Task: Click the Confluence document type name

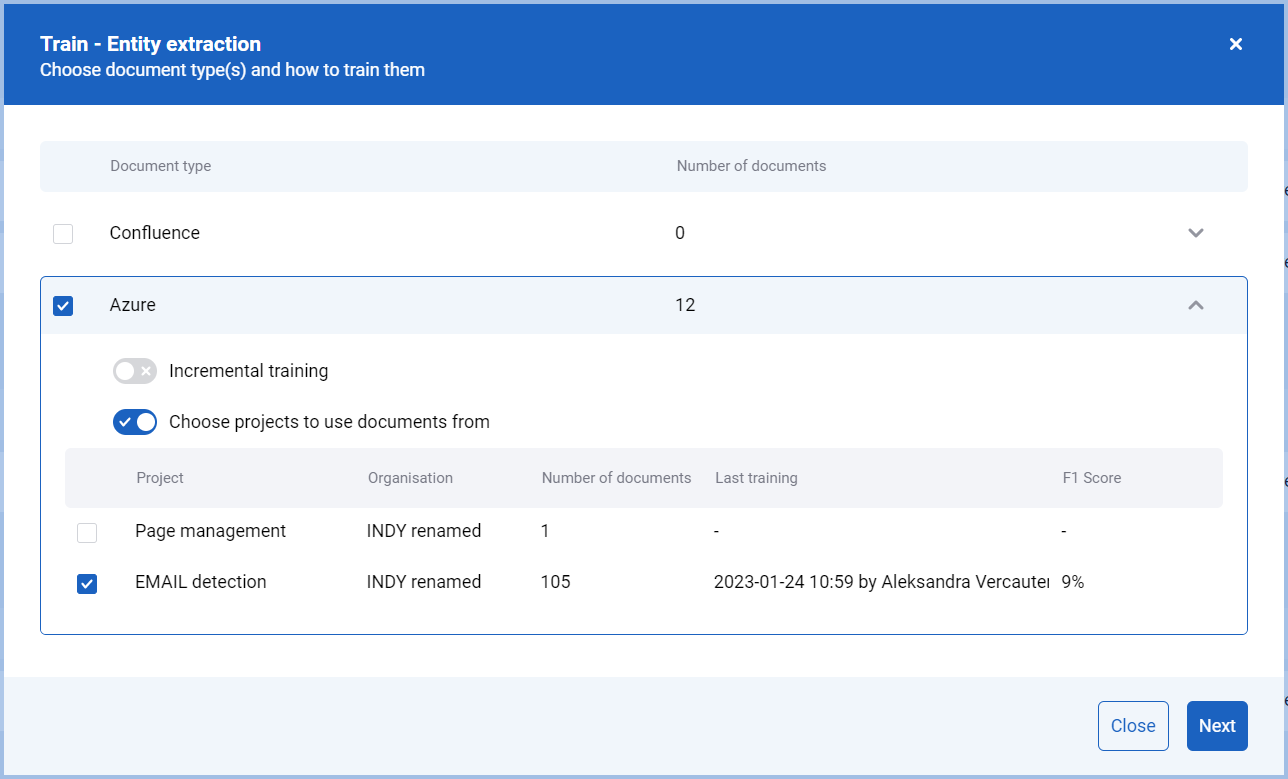Action: point(155,233)
